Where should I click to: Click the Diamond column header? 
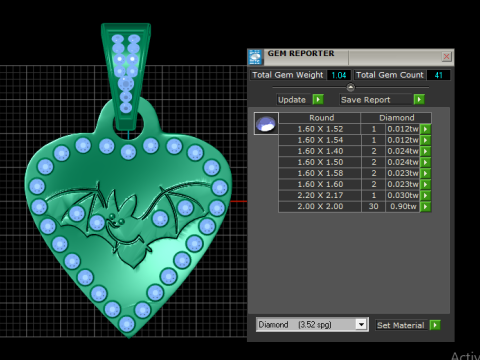tap(396, 118)
